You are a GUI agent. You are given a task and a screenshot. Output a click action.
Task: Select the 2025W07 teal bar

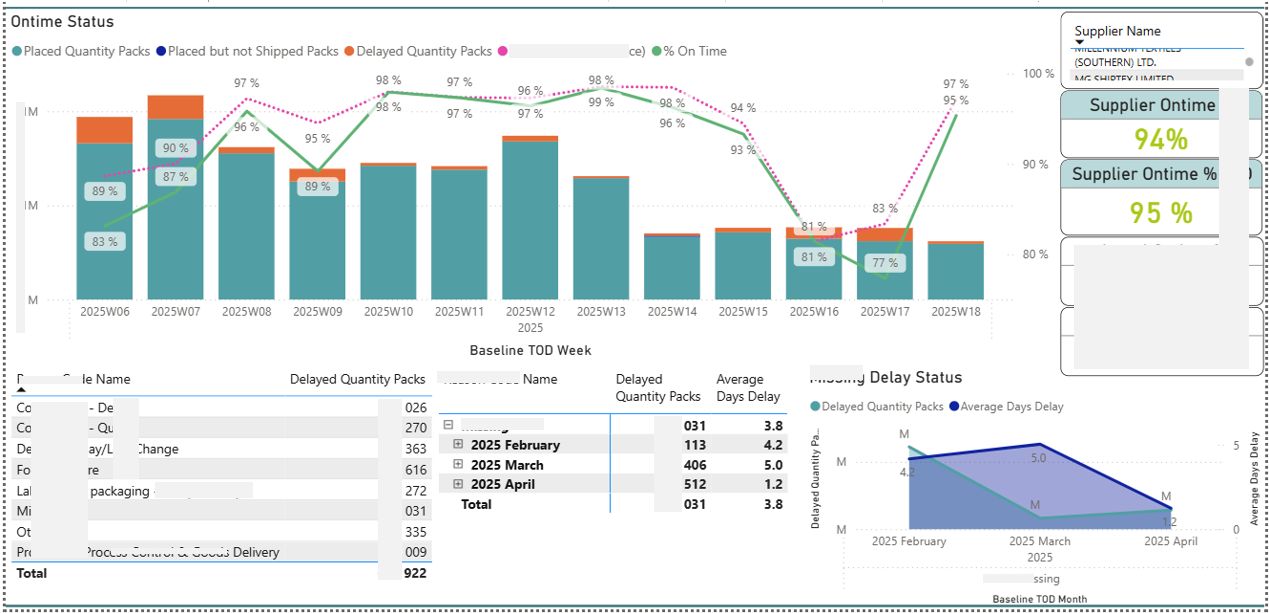pyautogui.click(x=175, y=208)
